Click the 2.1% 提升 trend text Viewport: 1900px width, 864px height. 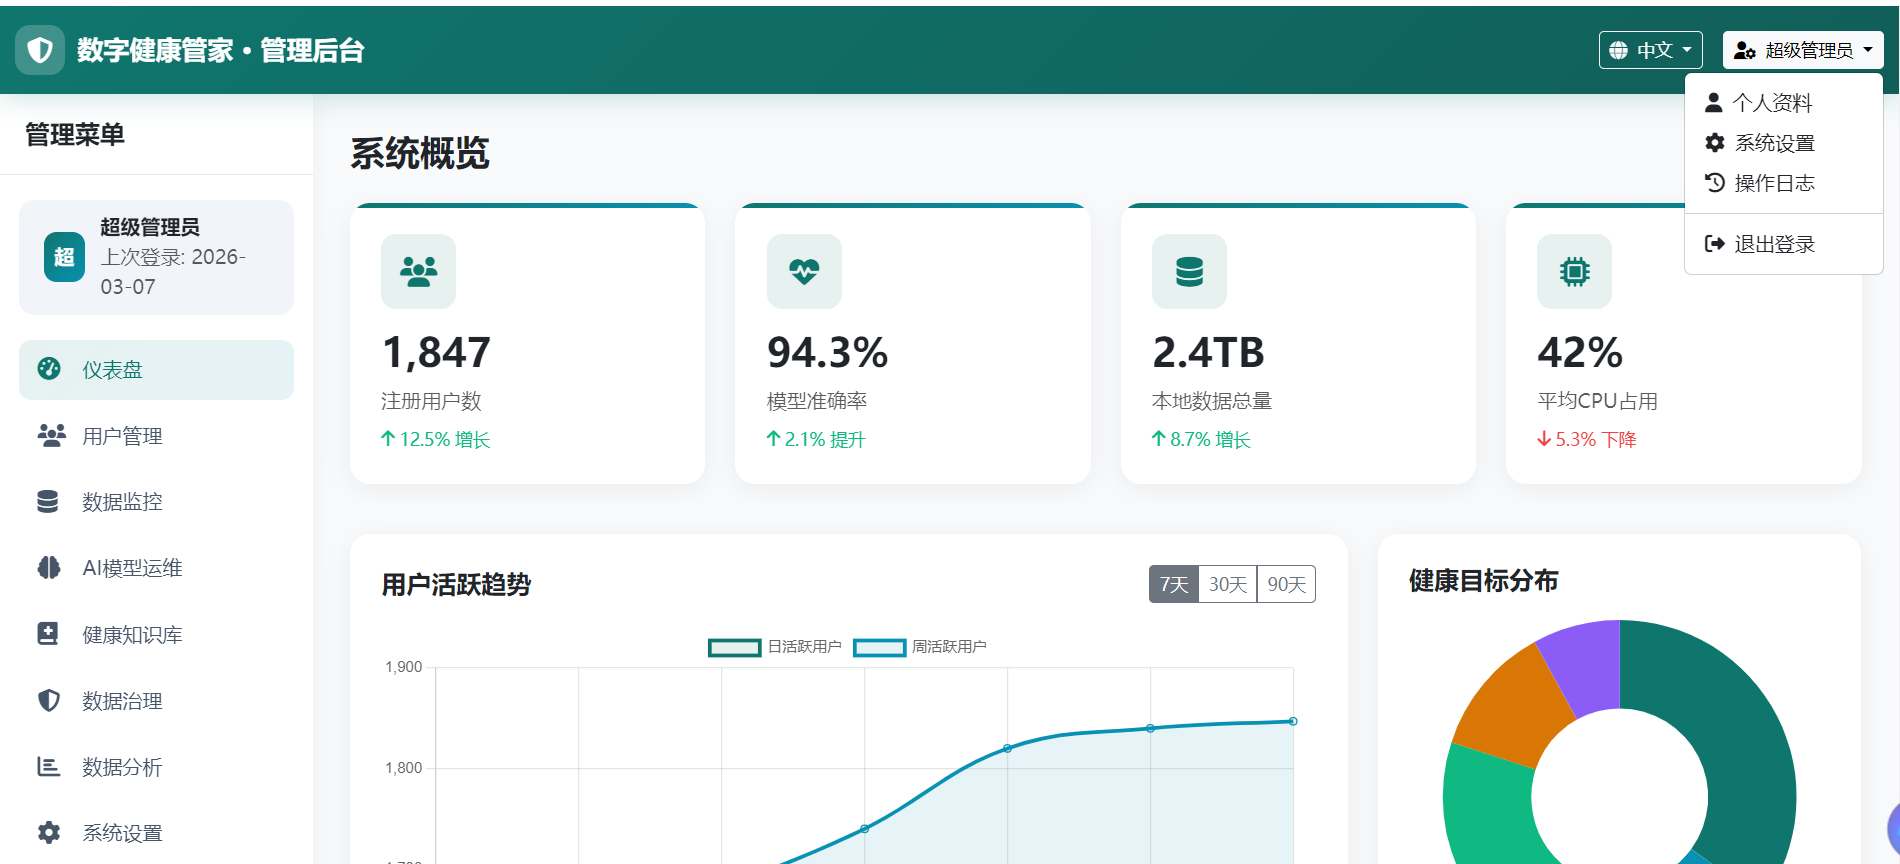coord(816,439)
